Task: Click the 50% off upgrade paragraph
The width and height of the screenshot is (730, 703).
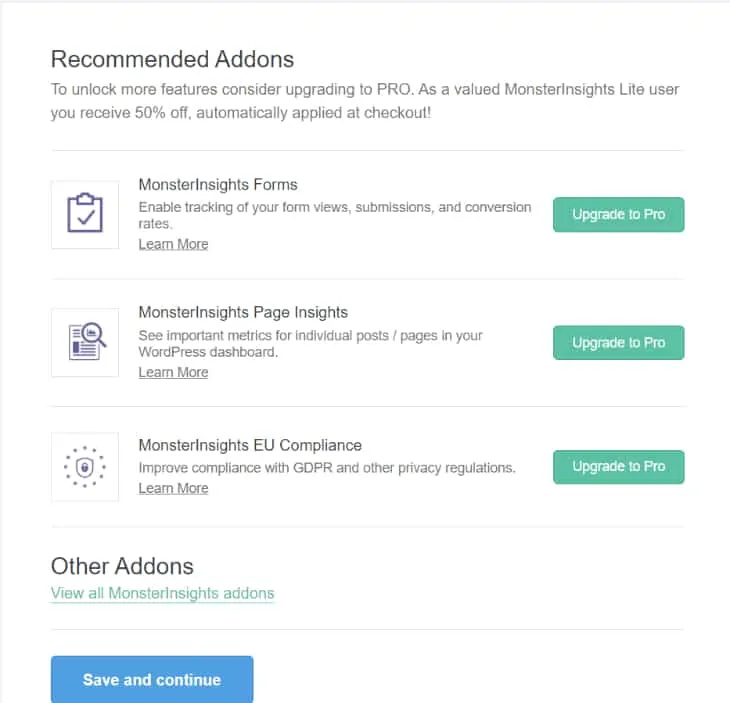Action: coord(365,101)
